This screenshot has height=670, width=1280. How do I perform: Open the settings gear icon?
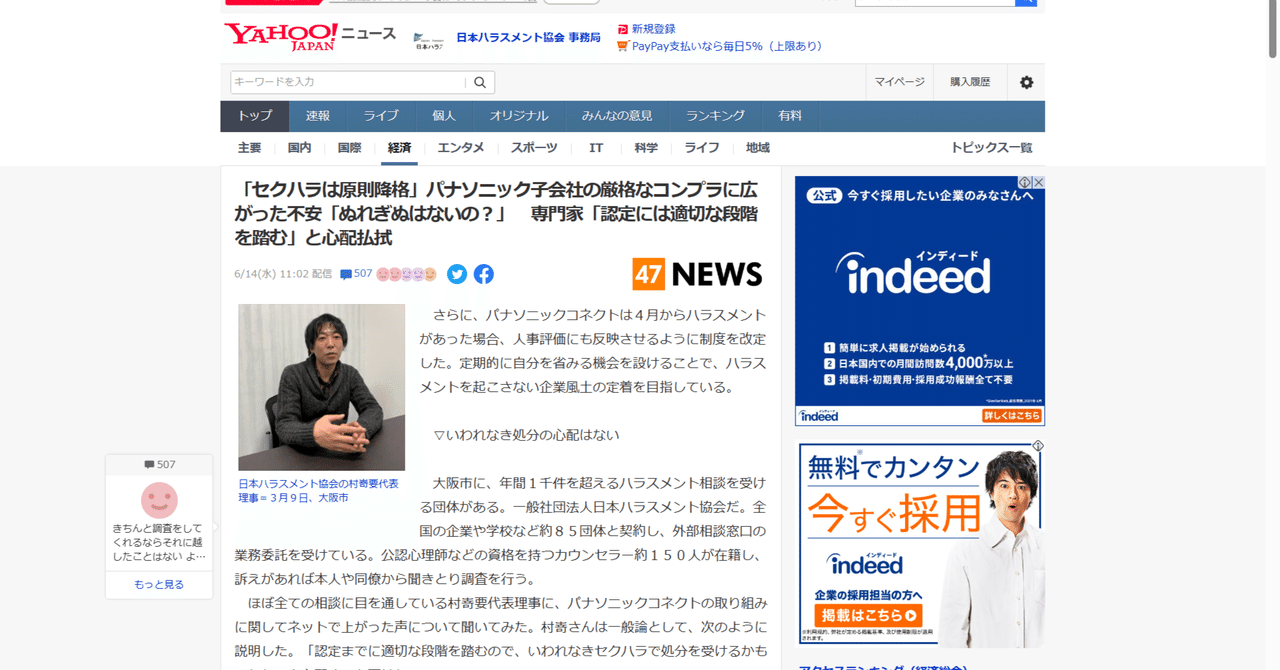1025,82
